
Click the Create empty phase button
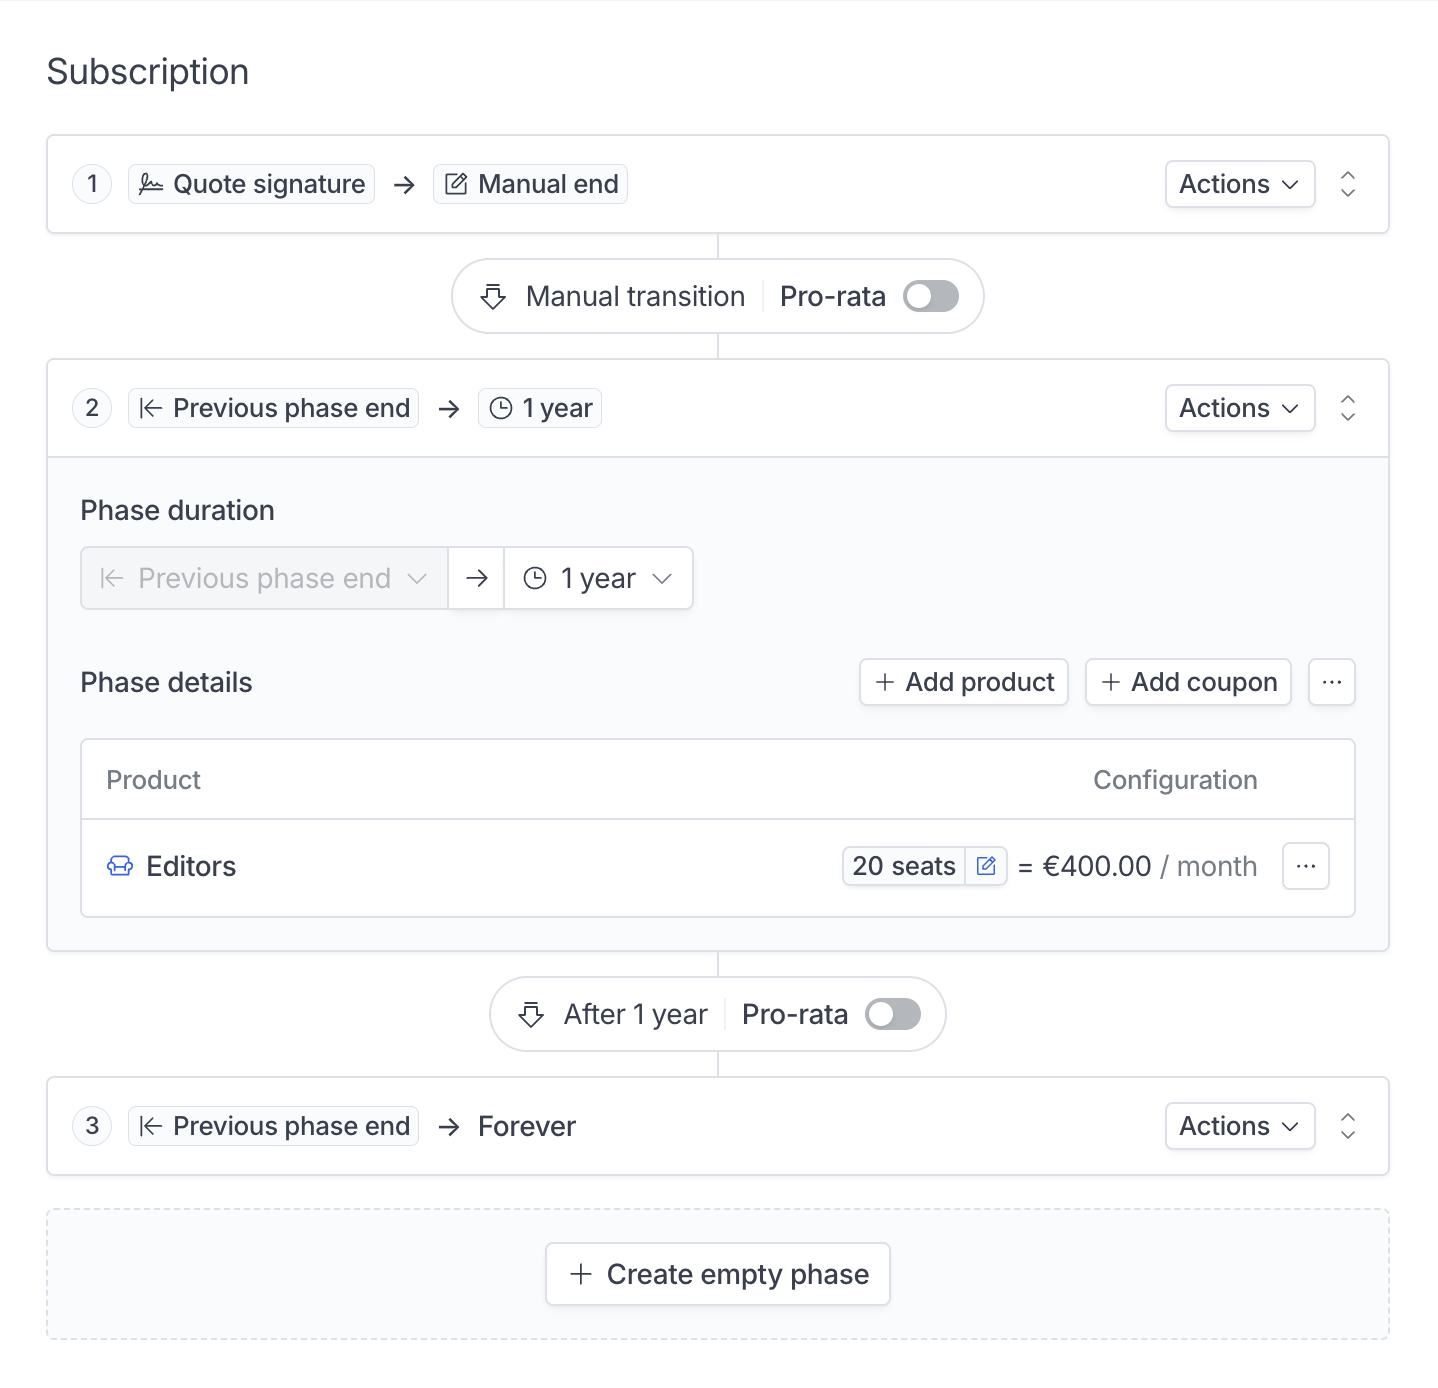click(x=718, y=1274)
